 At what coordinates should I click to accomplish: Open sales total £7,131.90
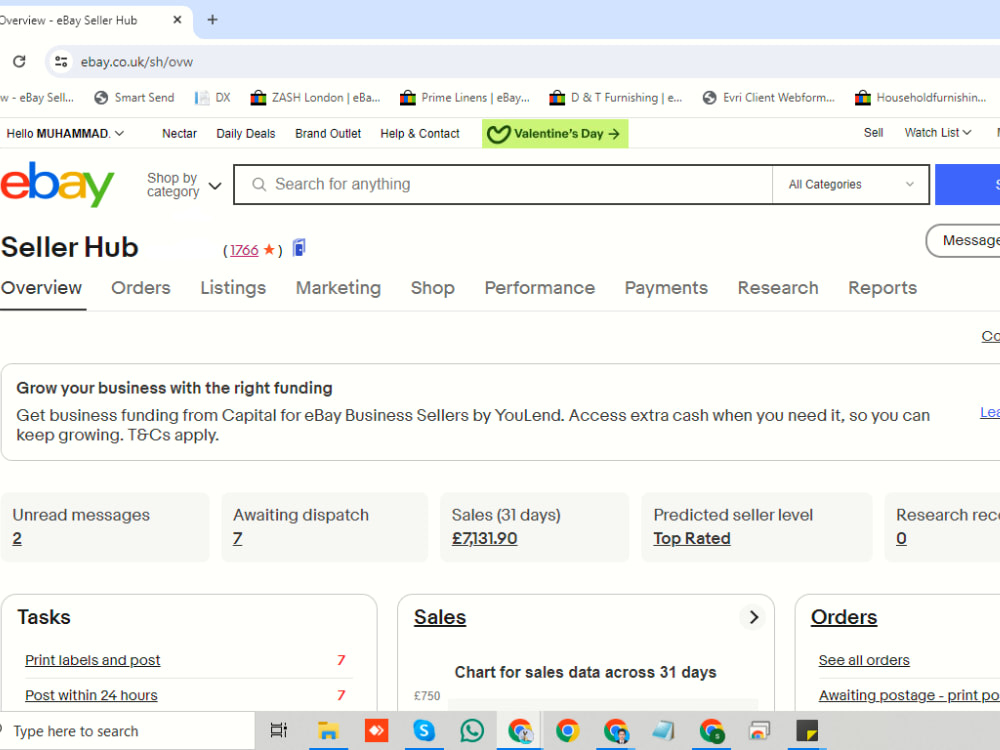(484, 538)
